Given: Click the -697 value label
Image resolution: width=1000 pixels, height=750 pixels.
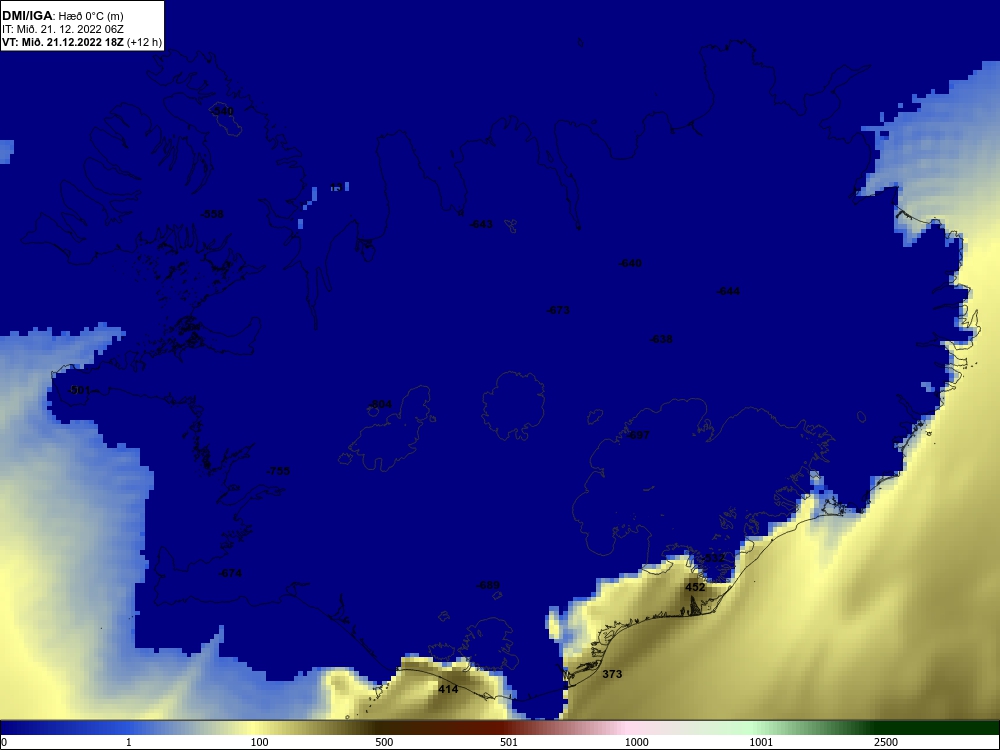Looking at the screenshot, I should coord(638,436).
